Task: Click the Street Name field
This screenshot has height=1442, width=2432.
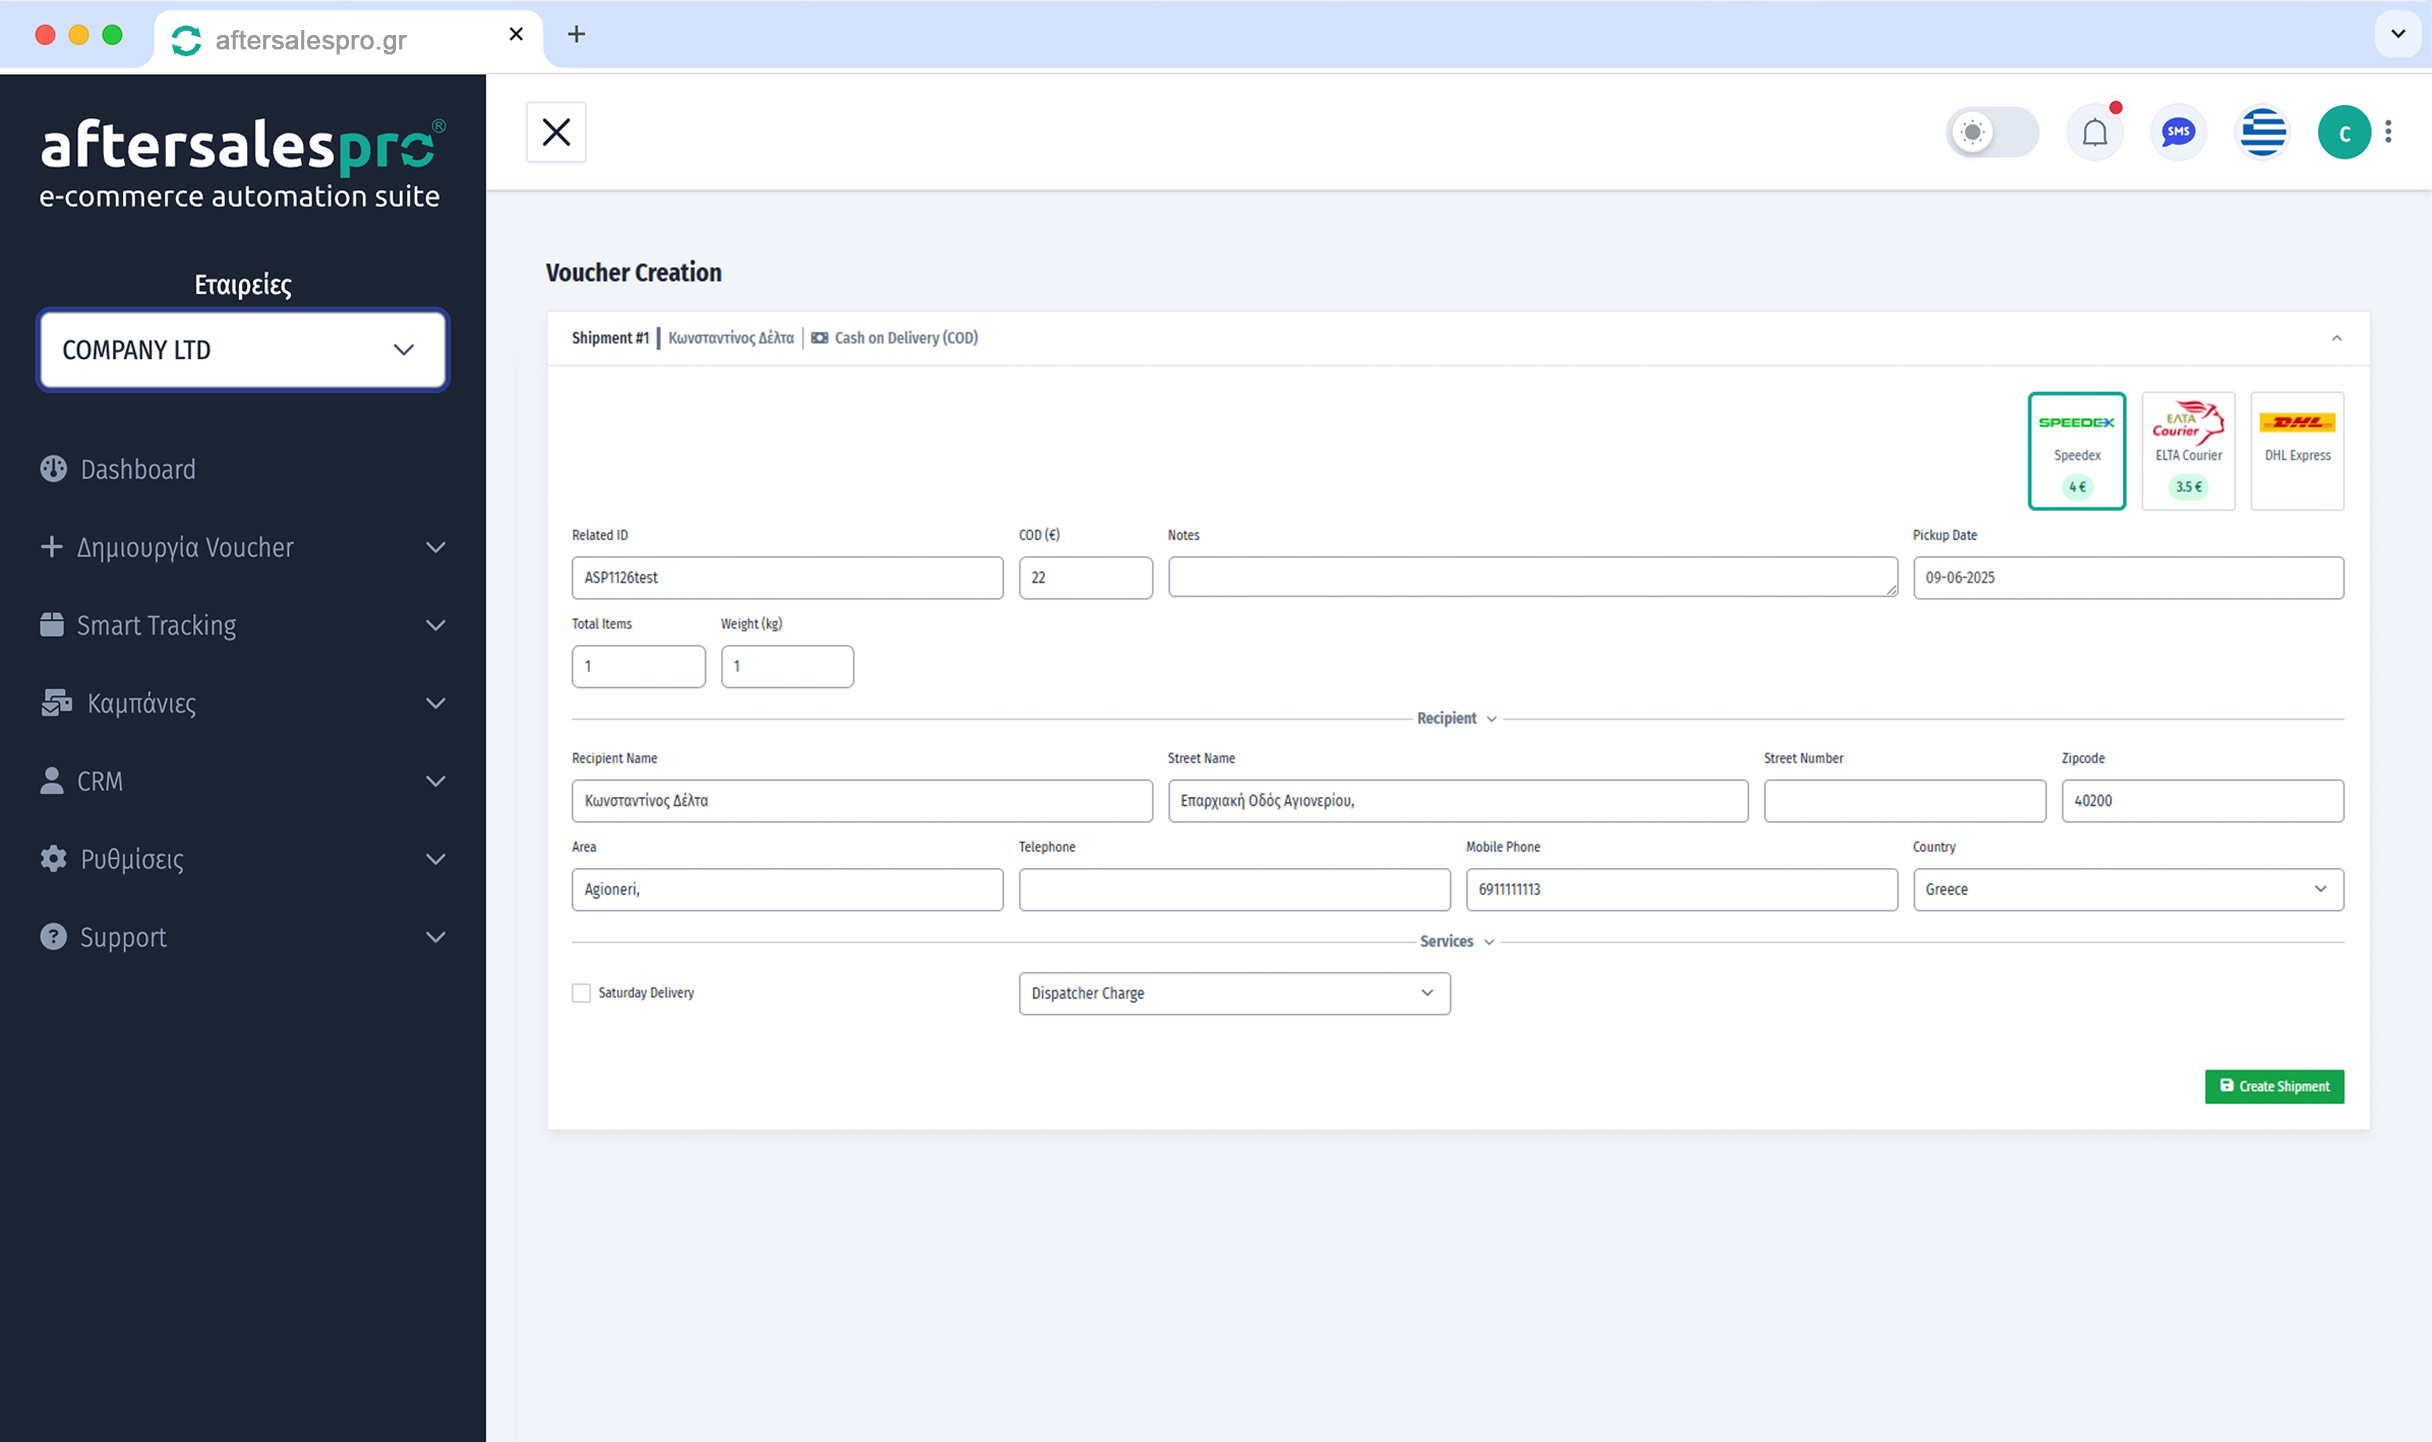Action: pos(1458,801)
